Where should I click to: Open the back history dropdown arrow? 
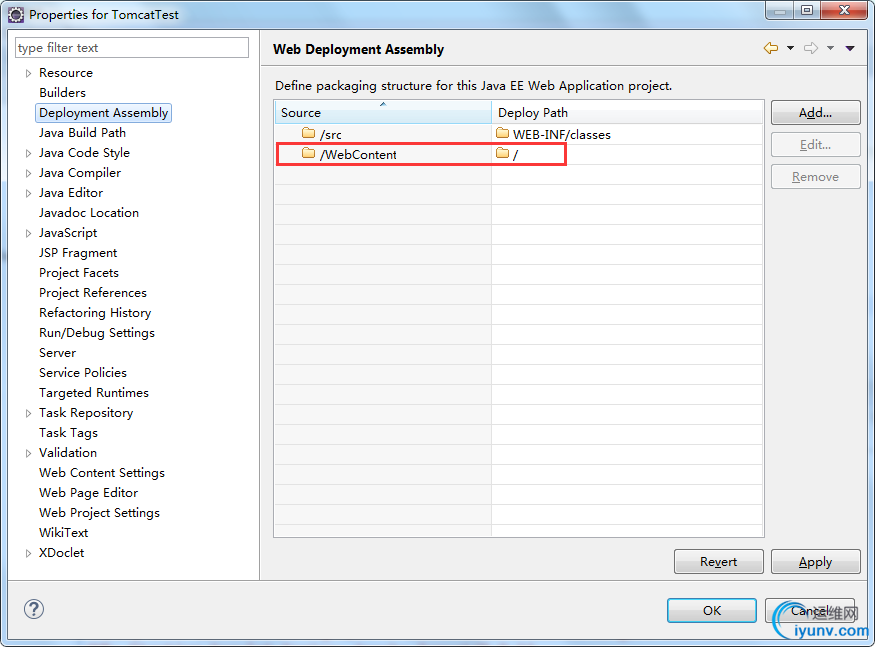click(x=790, y=49)
